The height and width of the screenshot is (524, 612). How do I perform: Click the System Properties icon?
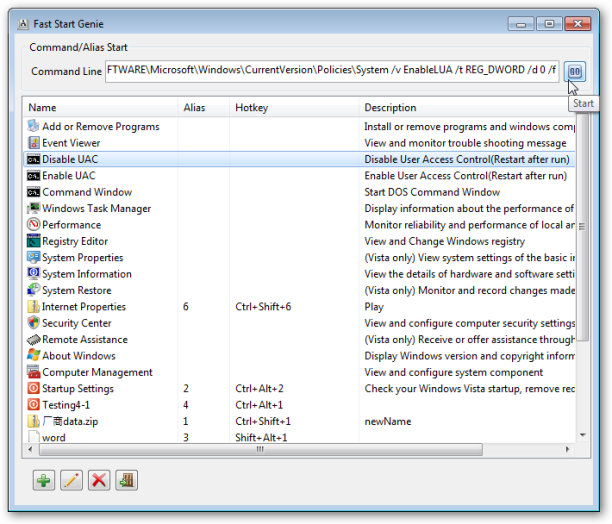pos(34,258)
